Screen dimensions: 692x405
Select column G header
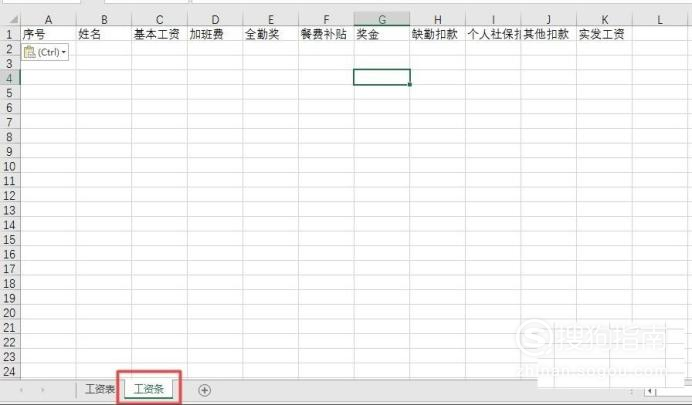click(x=382, y=19)
